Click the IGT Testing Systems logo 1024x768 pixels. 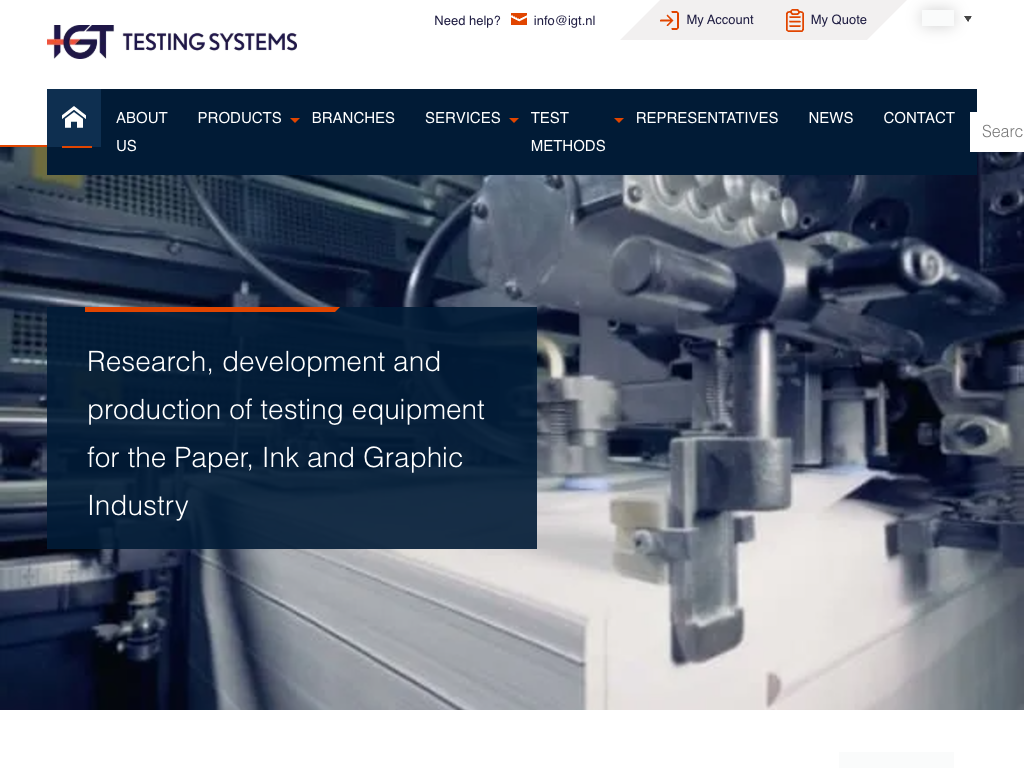click(172, 41)
